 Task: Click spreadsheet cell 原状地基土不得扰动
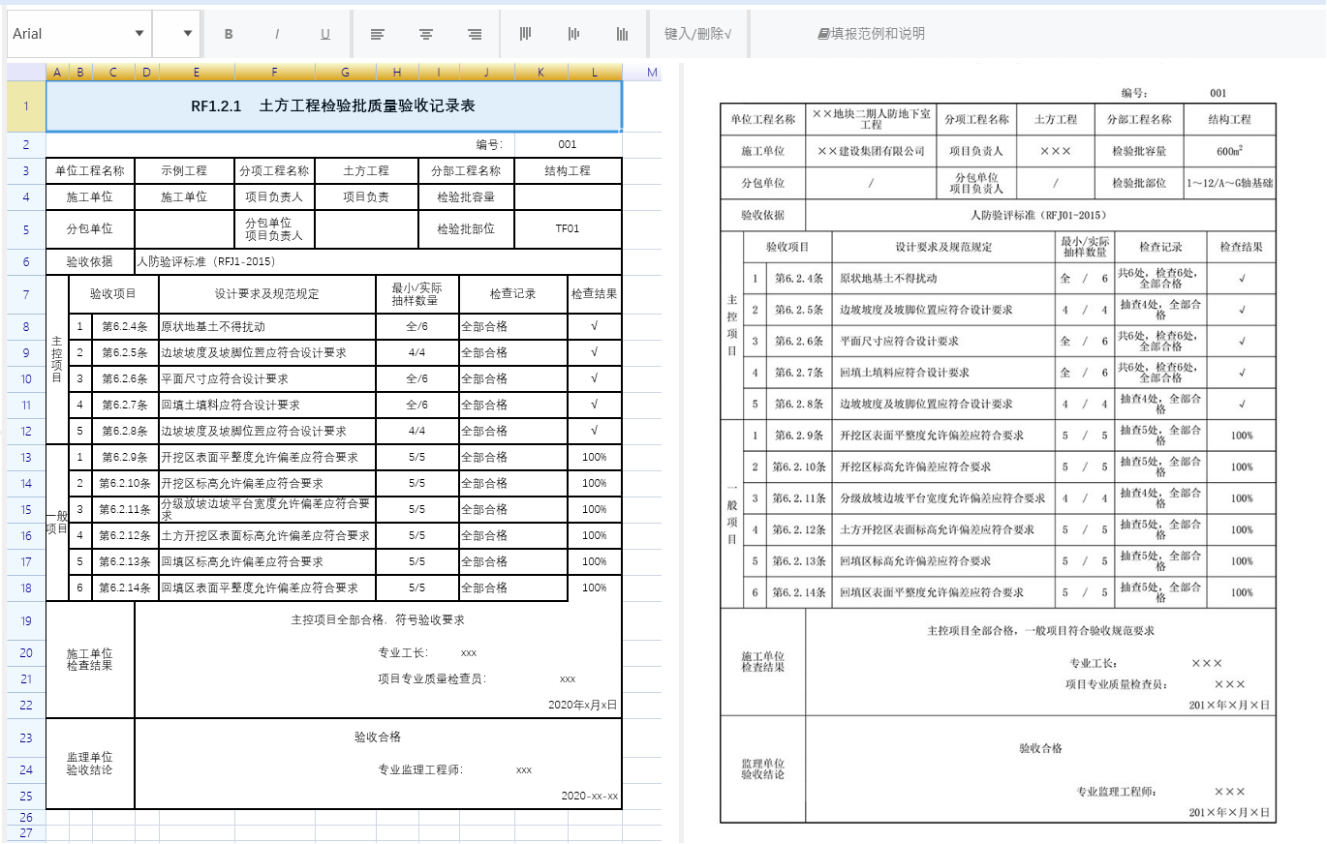(267, 327)
